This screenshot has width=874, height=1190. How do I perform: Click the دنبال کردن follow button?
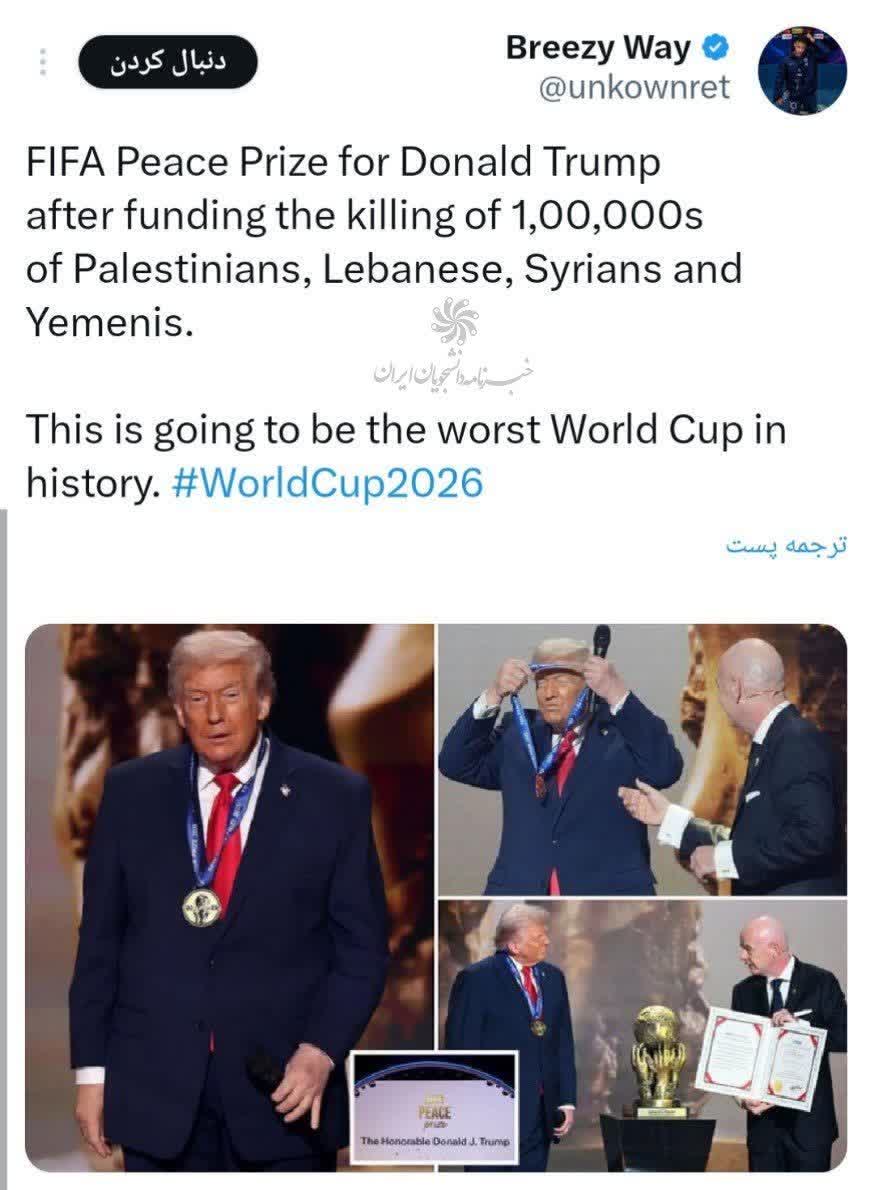168,62
